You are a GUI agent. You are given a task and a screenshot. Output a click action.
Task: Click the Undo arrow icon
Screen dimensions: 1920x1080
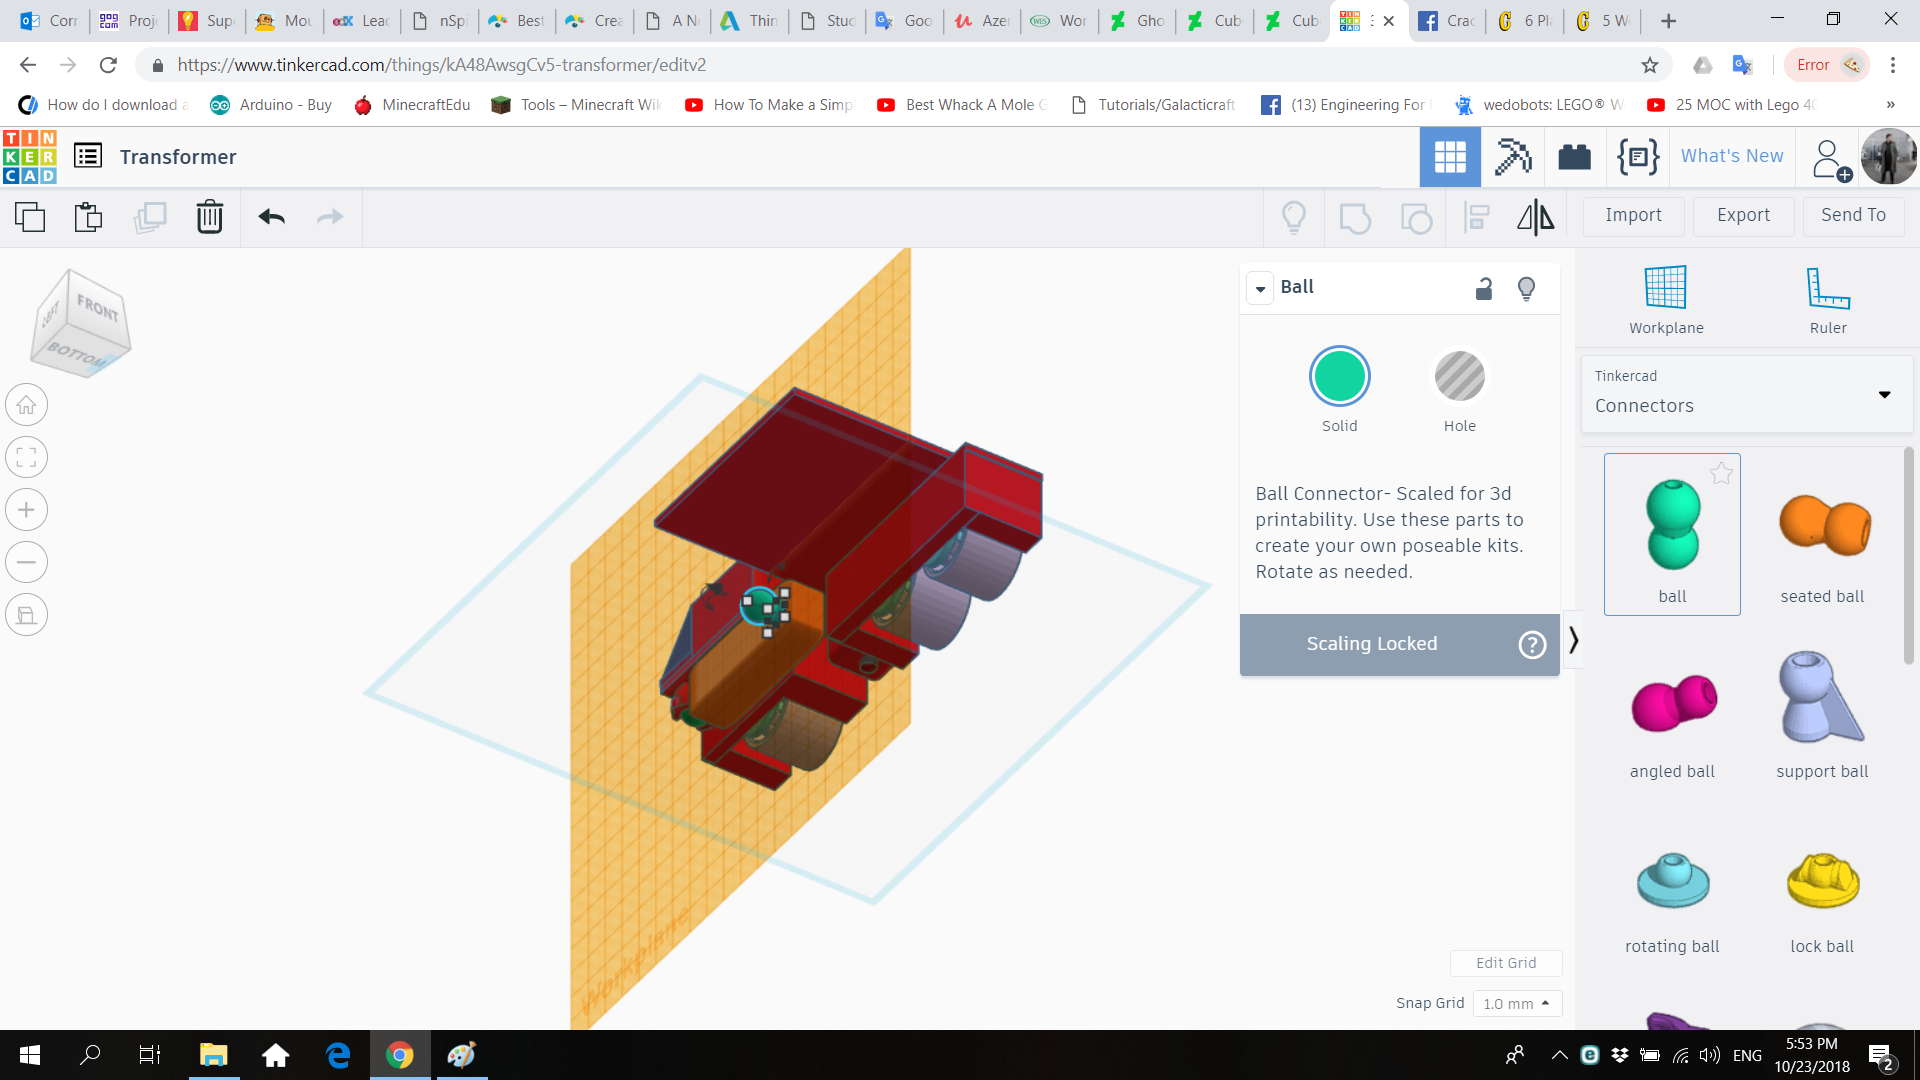point(271,217)
